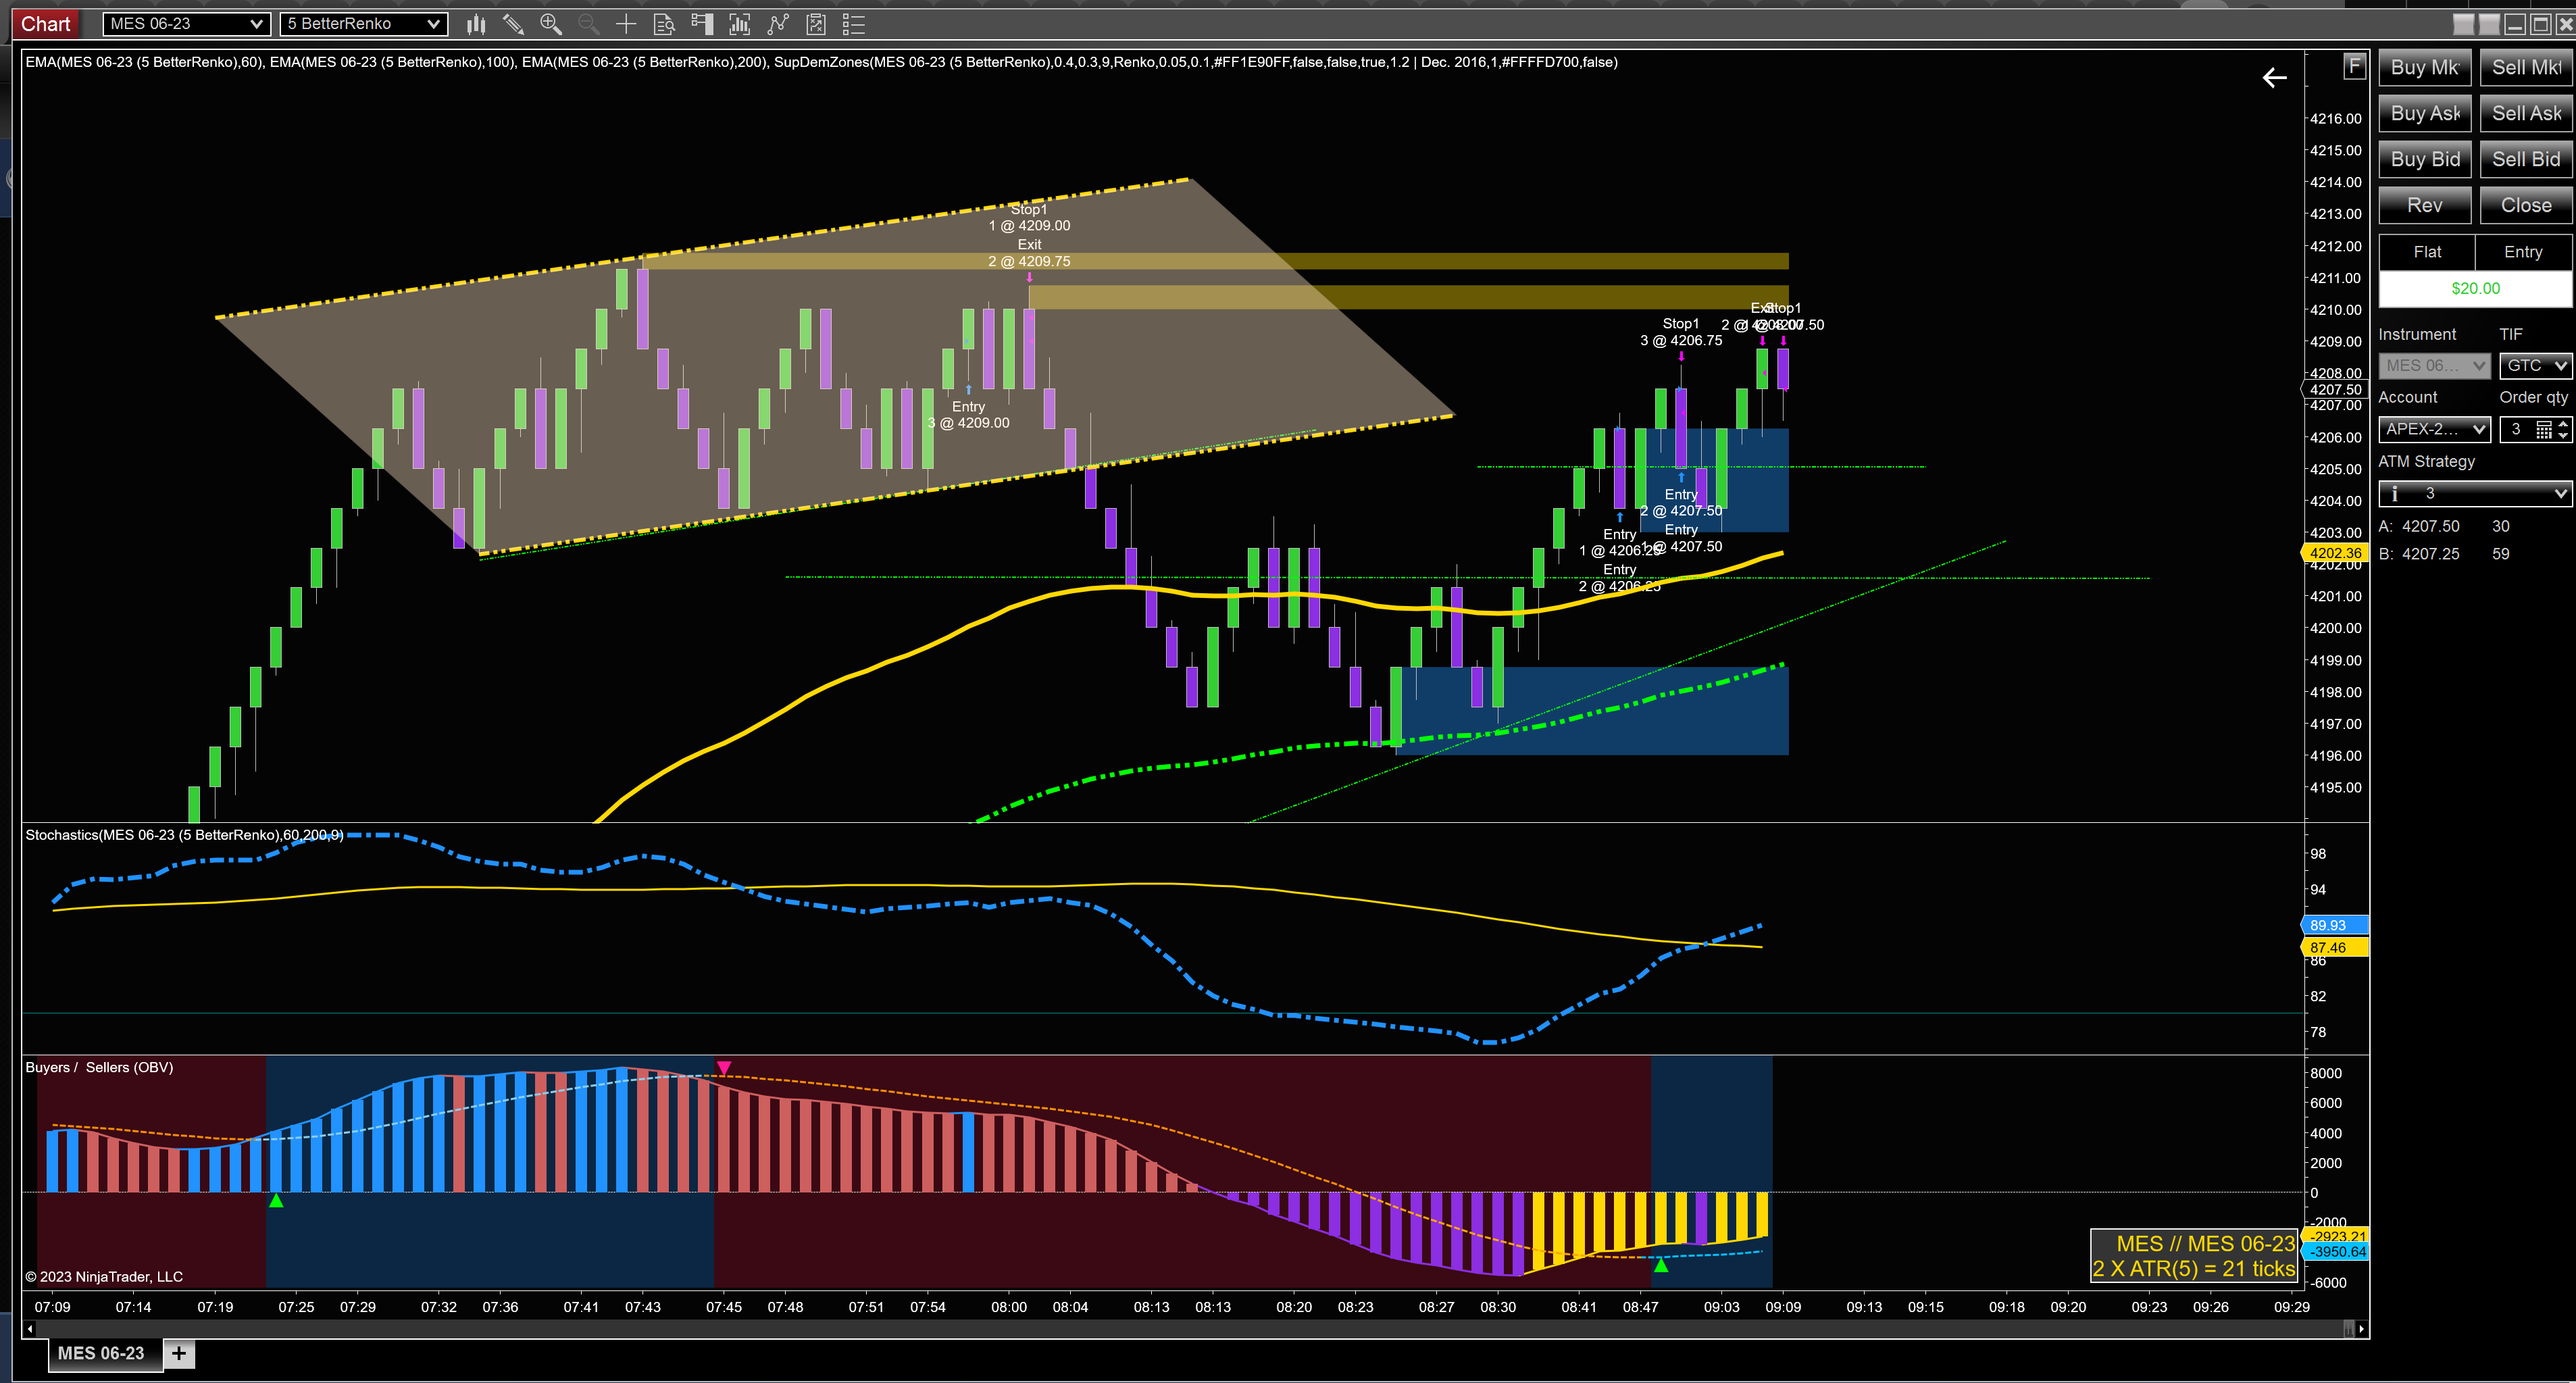Open the bar type chart style icon
Image resolution: width=2576 pixels, height=1383 pixels.
pos(476,24)
